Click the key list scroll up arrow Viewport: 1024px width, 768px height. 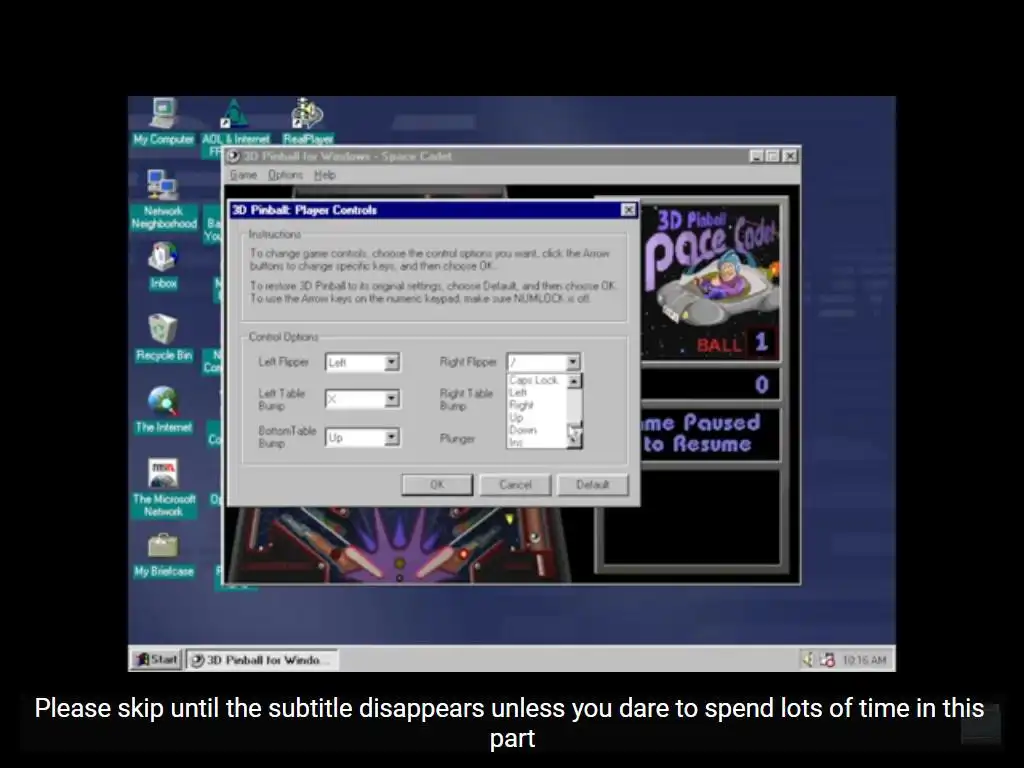tap(574, 381)
